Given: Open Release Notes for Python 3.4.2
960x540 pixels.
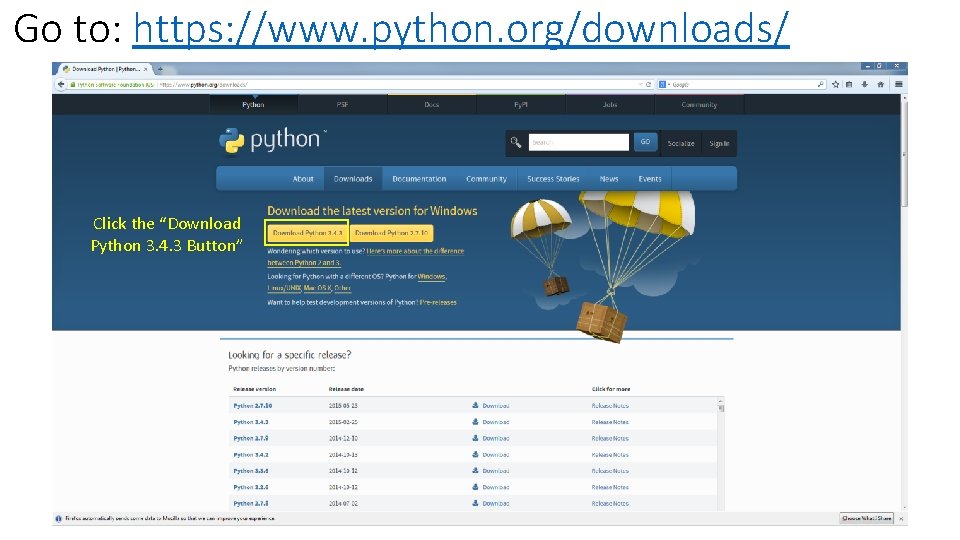Looking at the screenshot, I should (x=610, y=454).
